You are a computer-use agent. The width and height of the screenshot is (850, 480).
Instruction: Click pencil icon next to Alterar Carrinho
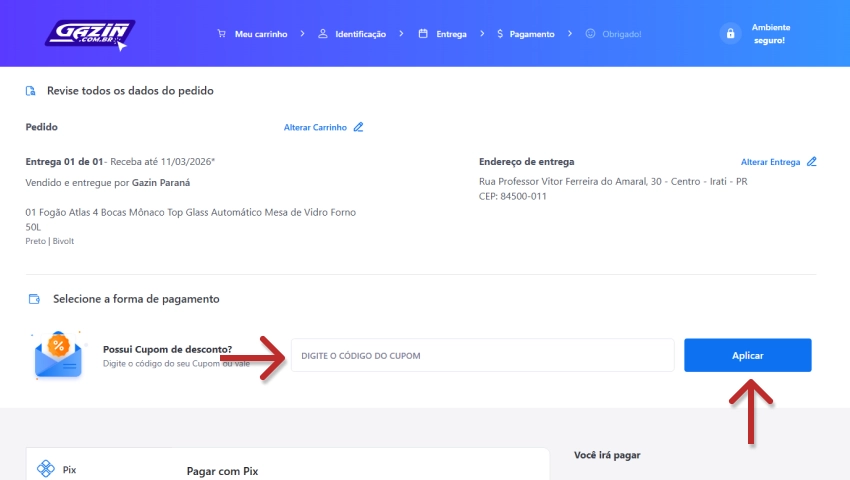pyautogui.click(x=359, y=127)
